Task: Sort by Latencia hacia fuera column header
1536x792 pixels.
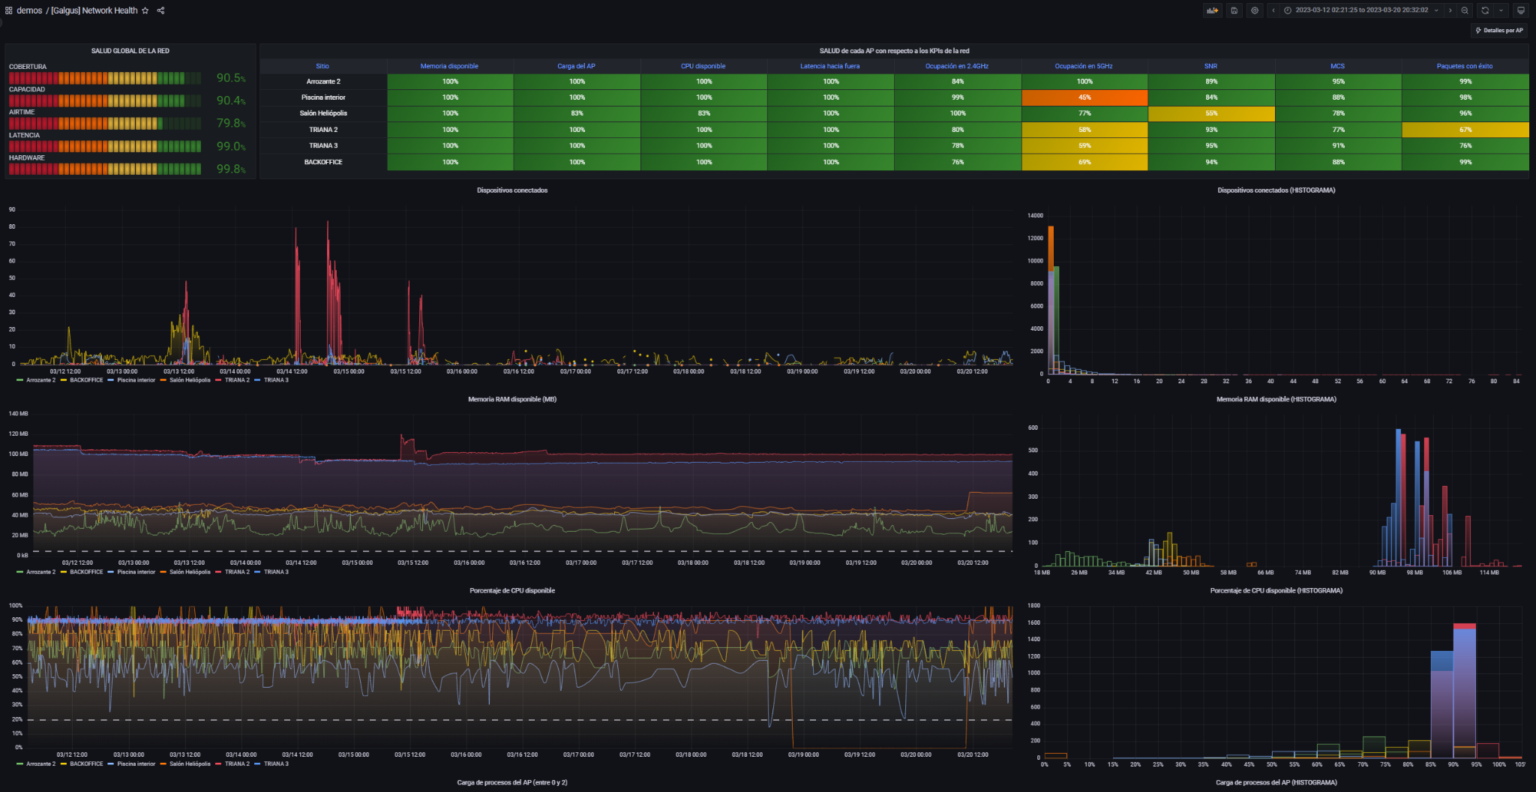Action: 830,66
